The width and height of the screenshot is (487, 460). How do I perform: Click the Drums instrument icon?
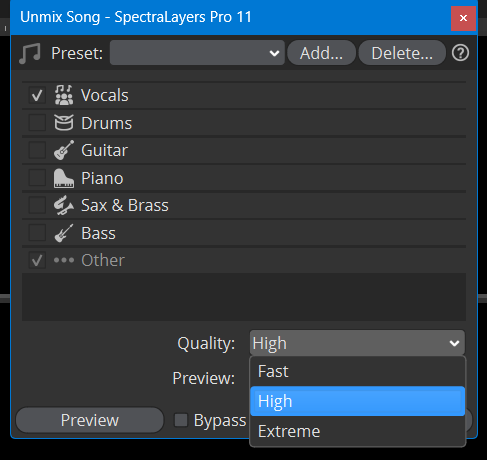pyautogui.click(x=64, y=123)
